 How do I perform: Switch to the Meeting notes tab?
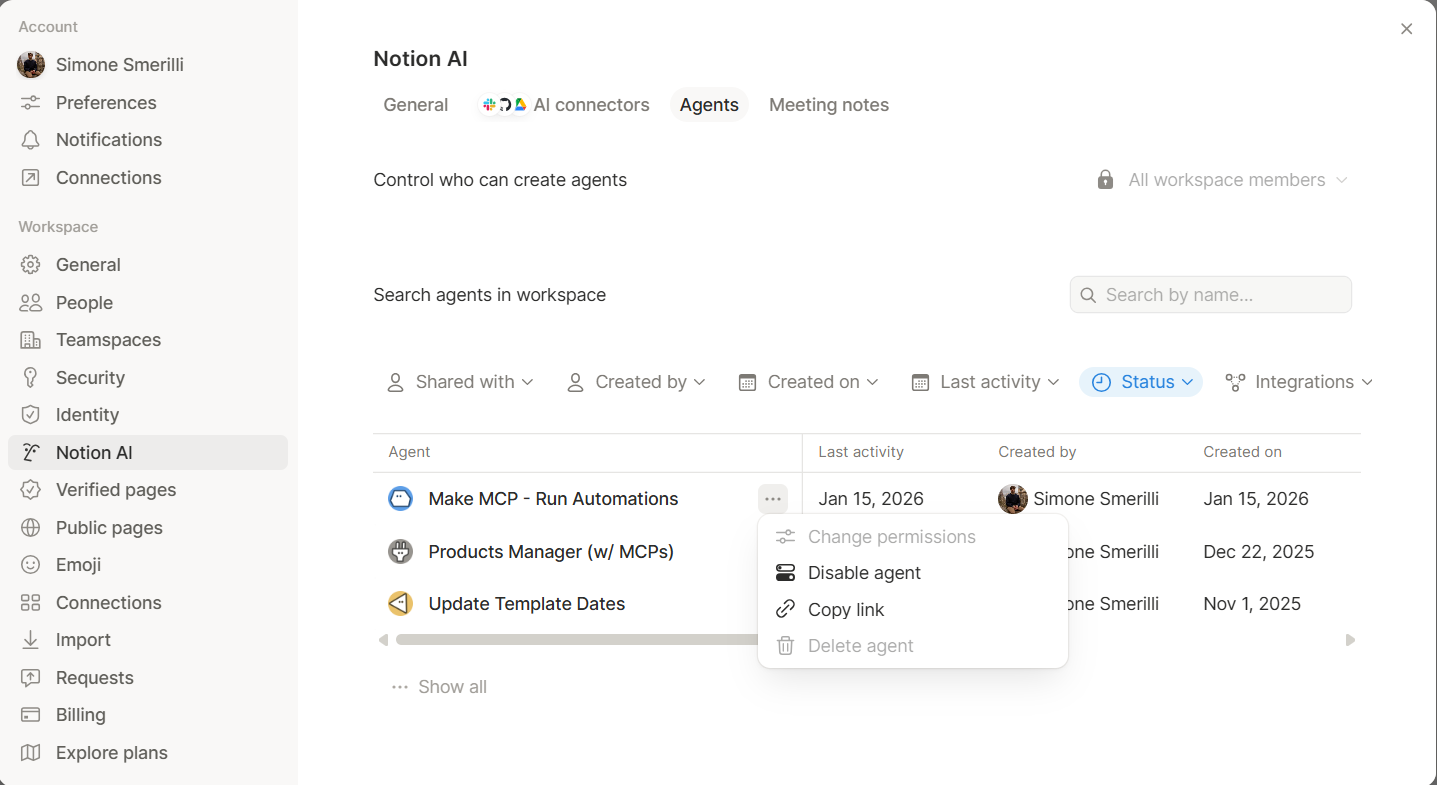pos(828,104)
